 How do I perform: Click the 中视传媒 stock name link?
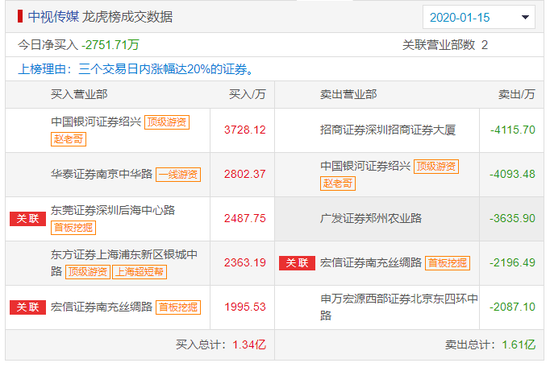tap(53, 17)
